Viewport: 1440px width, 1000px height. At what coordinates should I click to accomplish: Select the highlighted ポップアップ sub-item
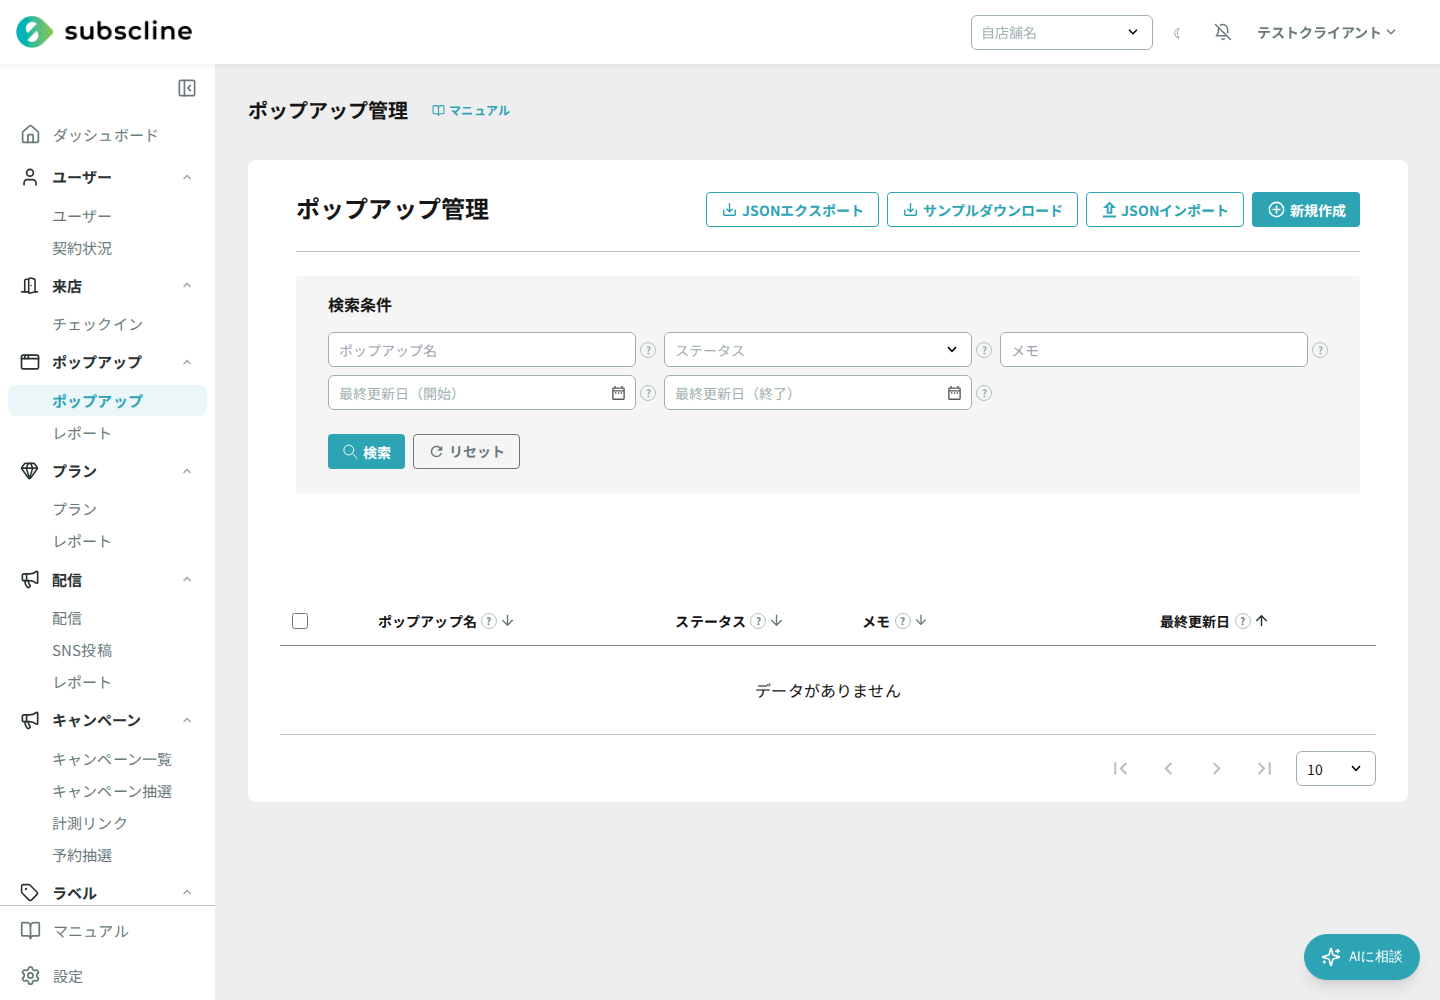coord(107,400)
